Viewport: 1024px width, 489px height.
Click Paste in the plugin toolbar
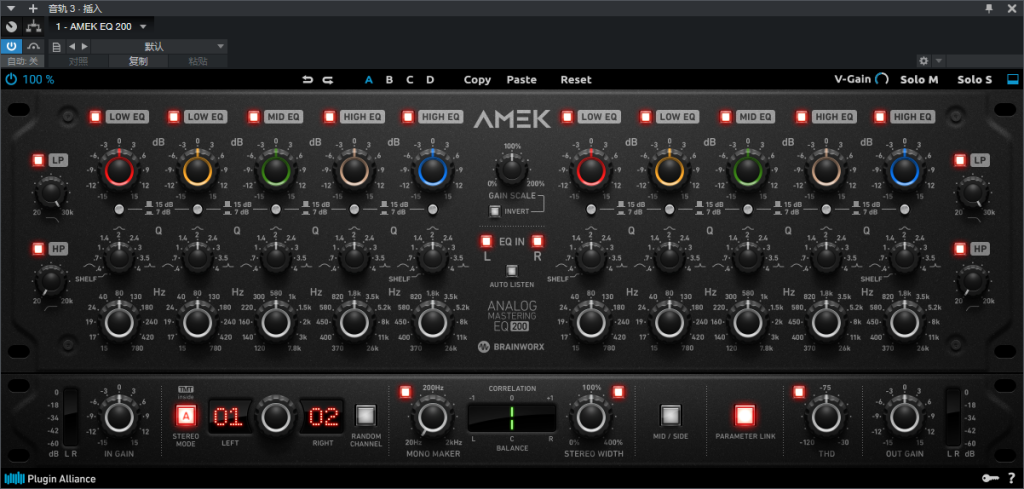tap(522, 80)
